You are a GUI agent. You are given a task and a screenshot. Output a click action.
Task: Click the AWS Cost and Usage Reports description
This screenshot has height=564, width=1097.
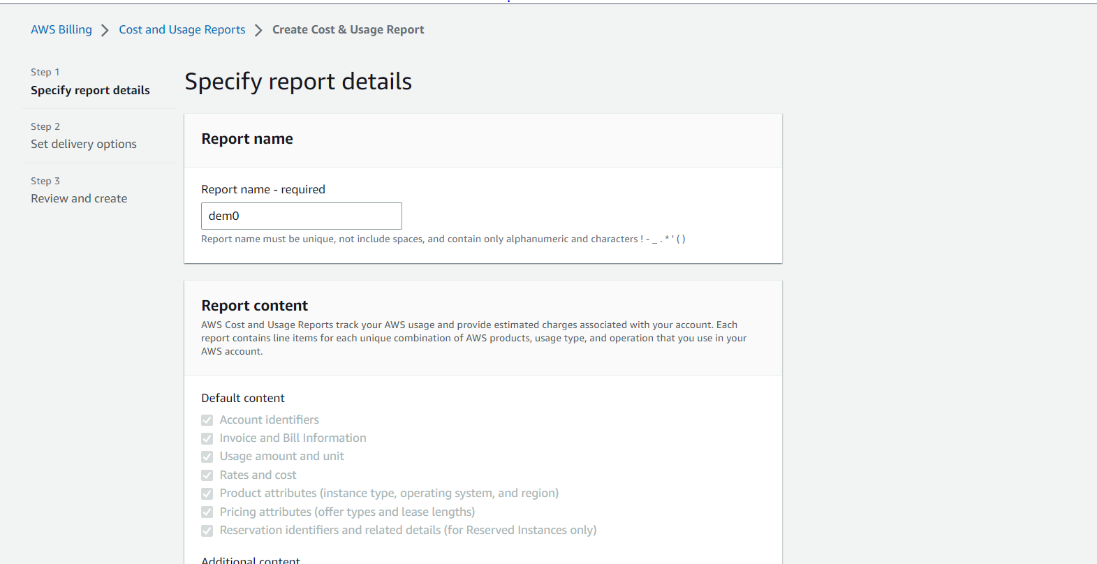click(x=474, y=338)
